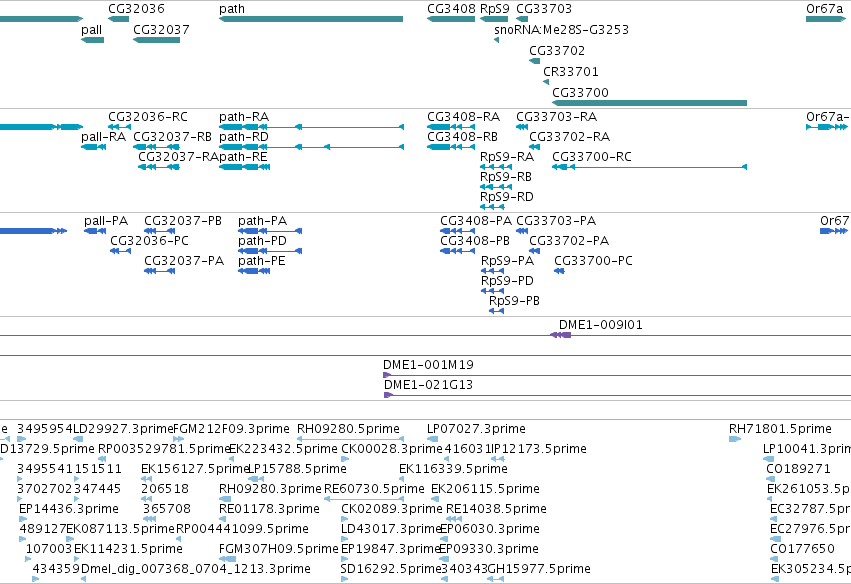Click the CG3408-PB protein label

(475, 242)
